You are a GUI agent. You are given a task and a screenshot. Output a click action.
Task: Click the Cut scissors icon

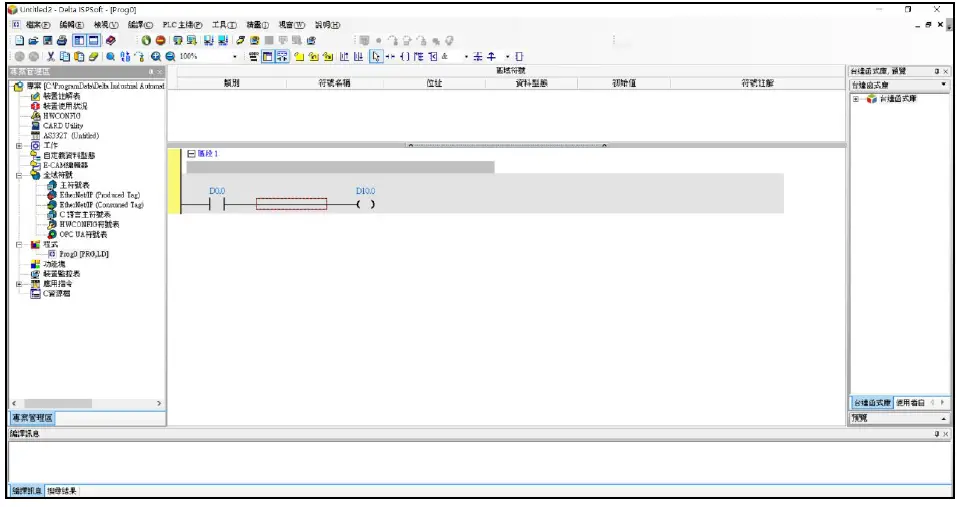click(51, 56)
